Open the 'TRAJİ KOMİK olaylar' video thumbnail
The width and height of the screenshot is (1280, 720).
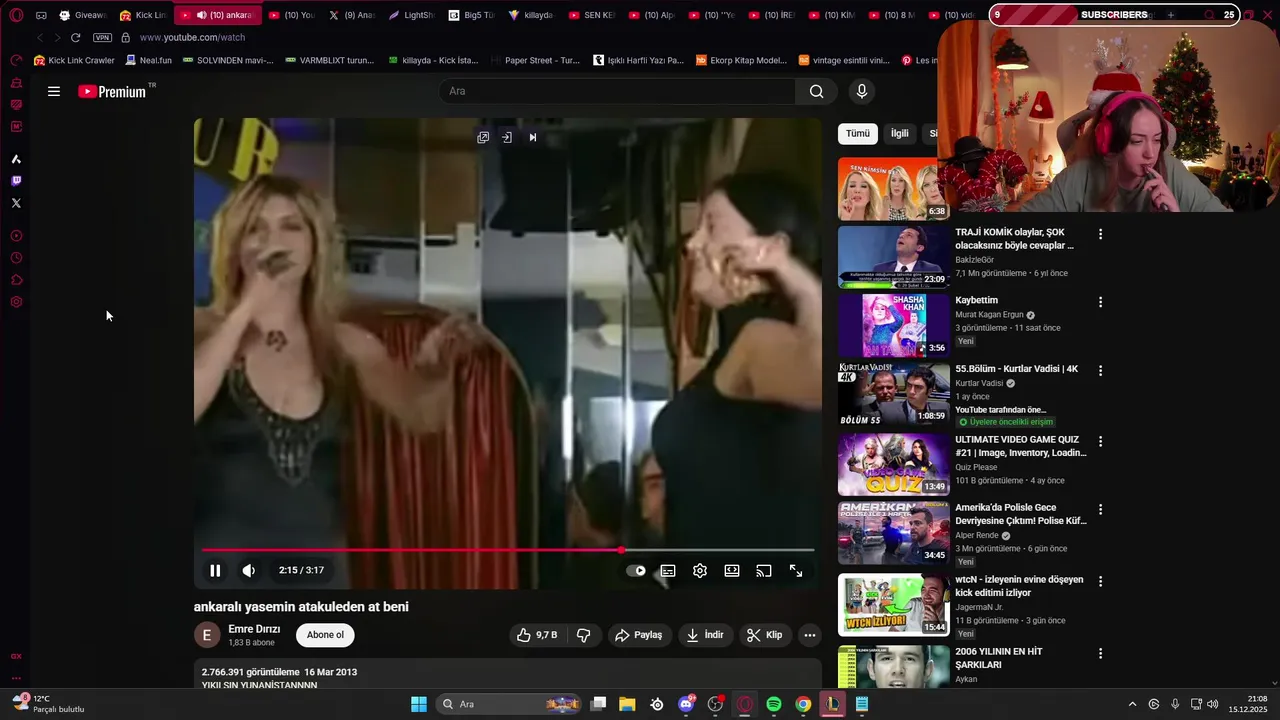893,256
